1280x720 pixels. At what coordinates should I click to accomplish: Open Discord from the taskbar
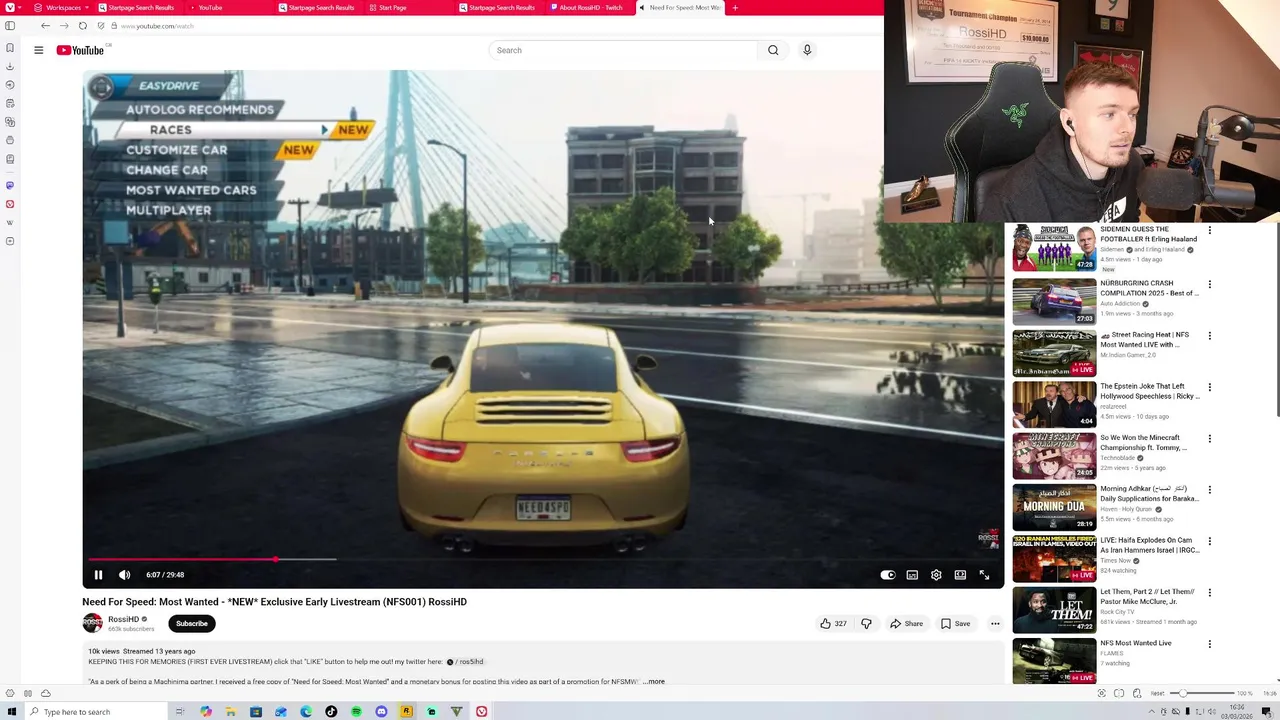tap(381, 712)
